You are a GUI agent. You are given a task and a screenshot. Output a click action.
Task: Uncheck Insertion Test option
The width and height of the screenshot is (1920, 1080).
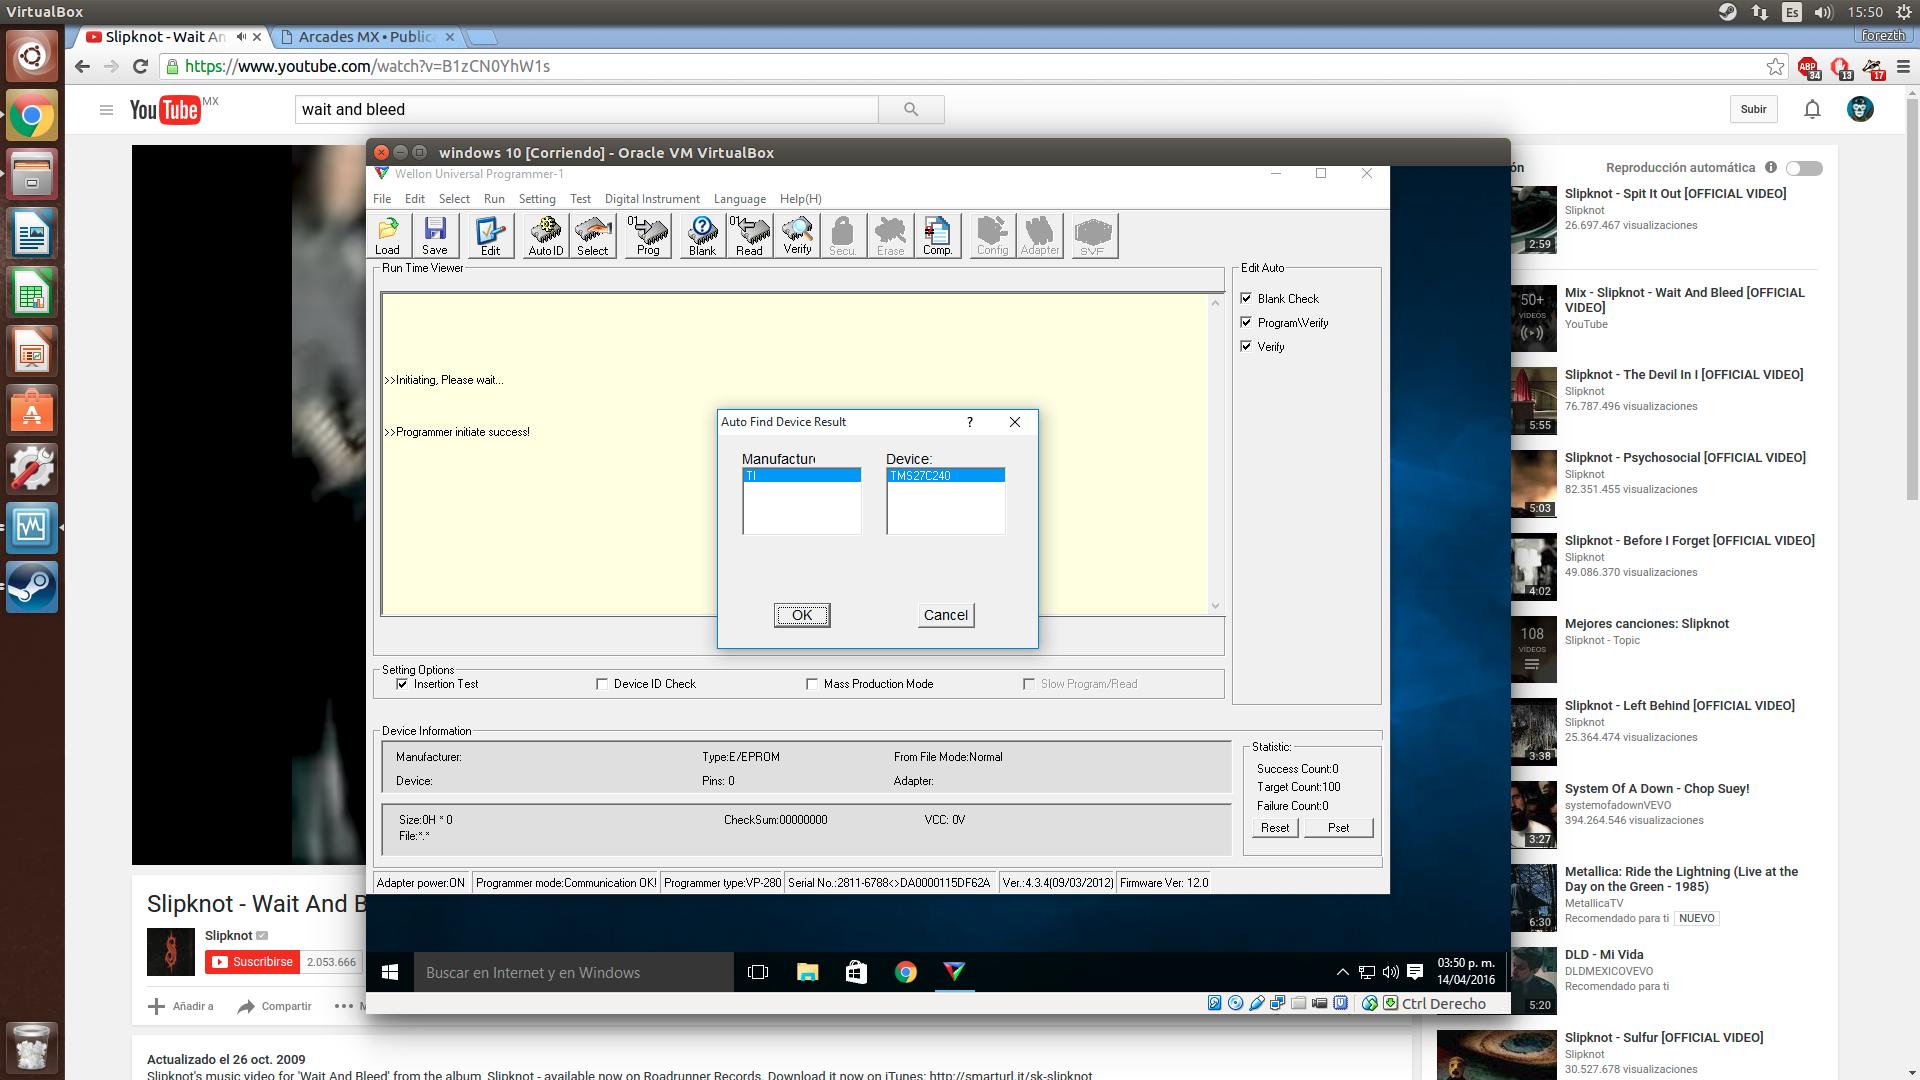tap(403, 684)
